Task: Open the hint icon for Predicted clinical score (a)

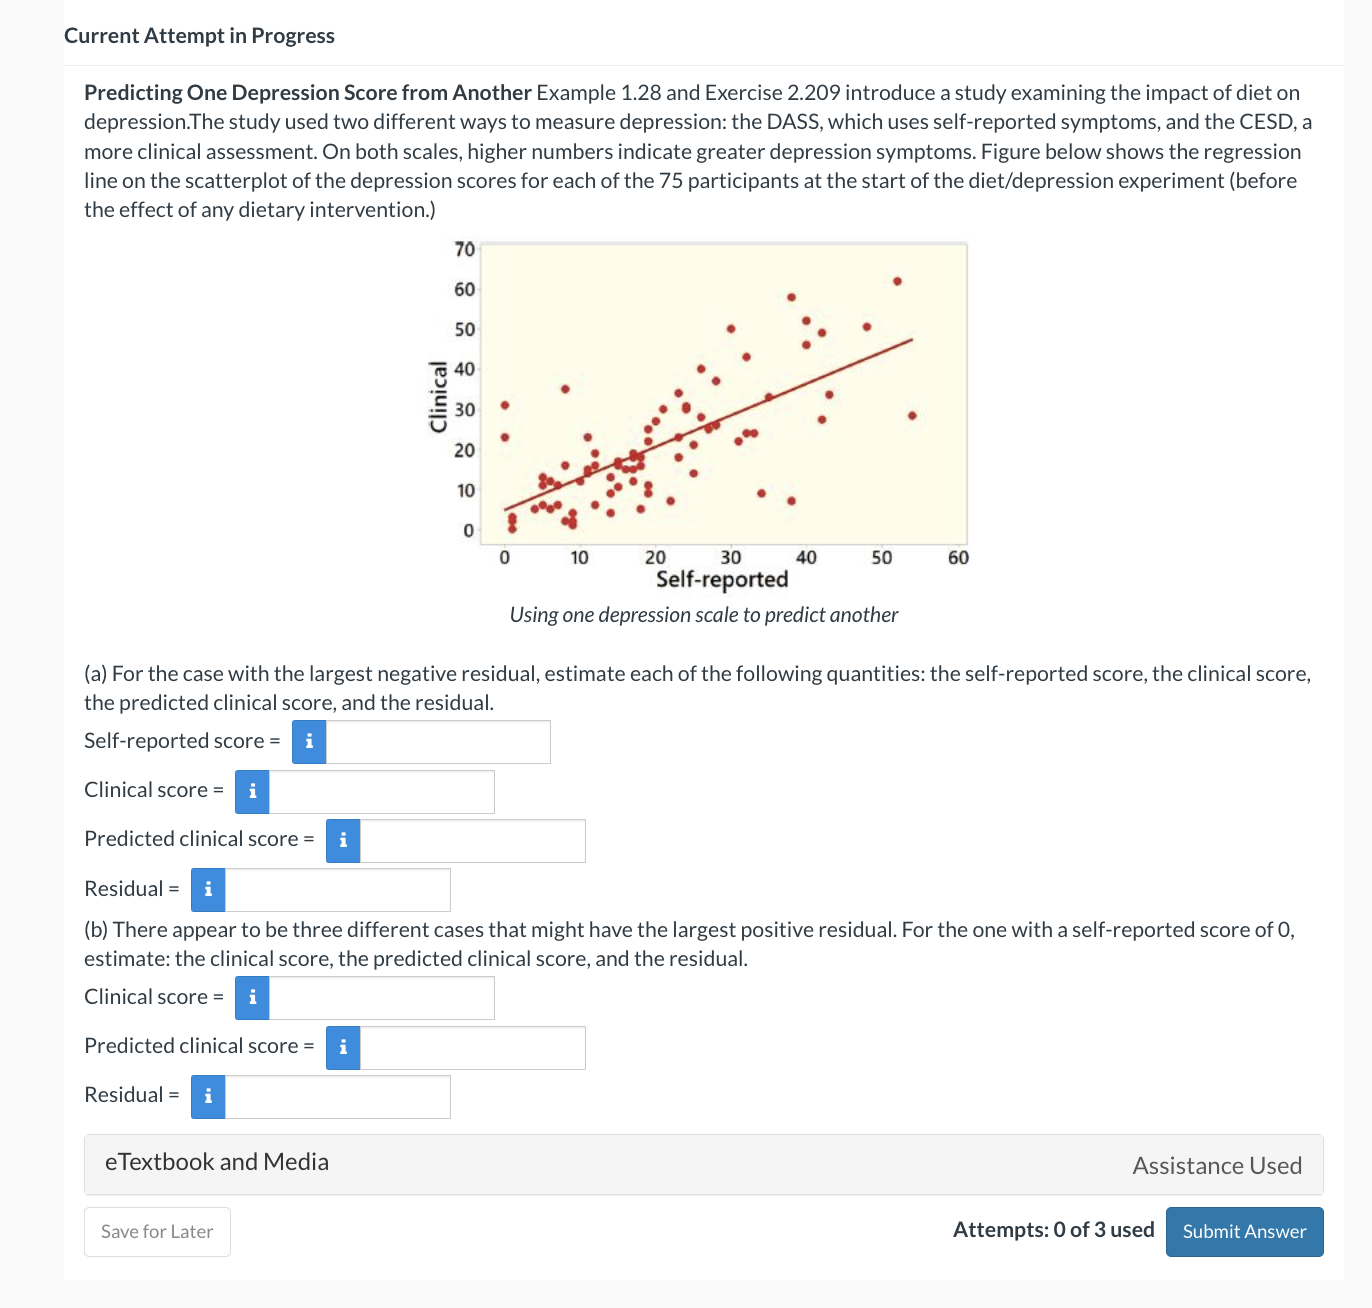Action: 342,841
